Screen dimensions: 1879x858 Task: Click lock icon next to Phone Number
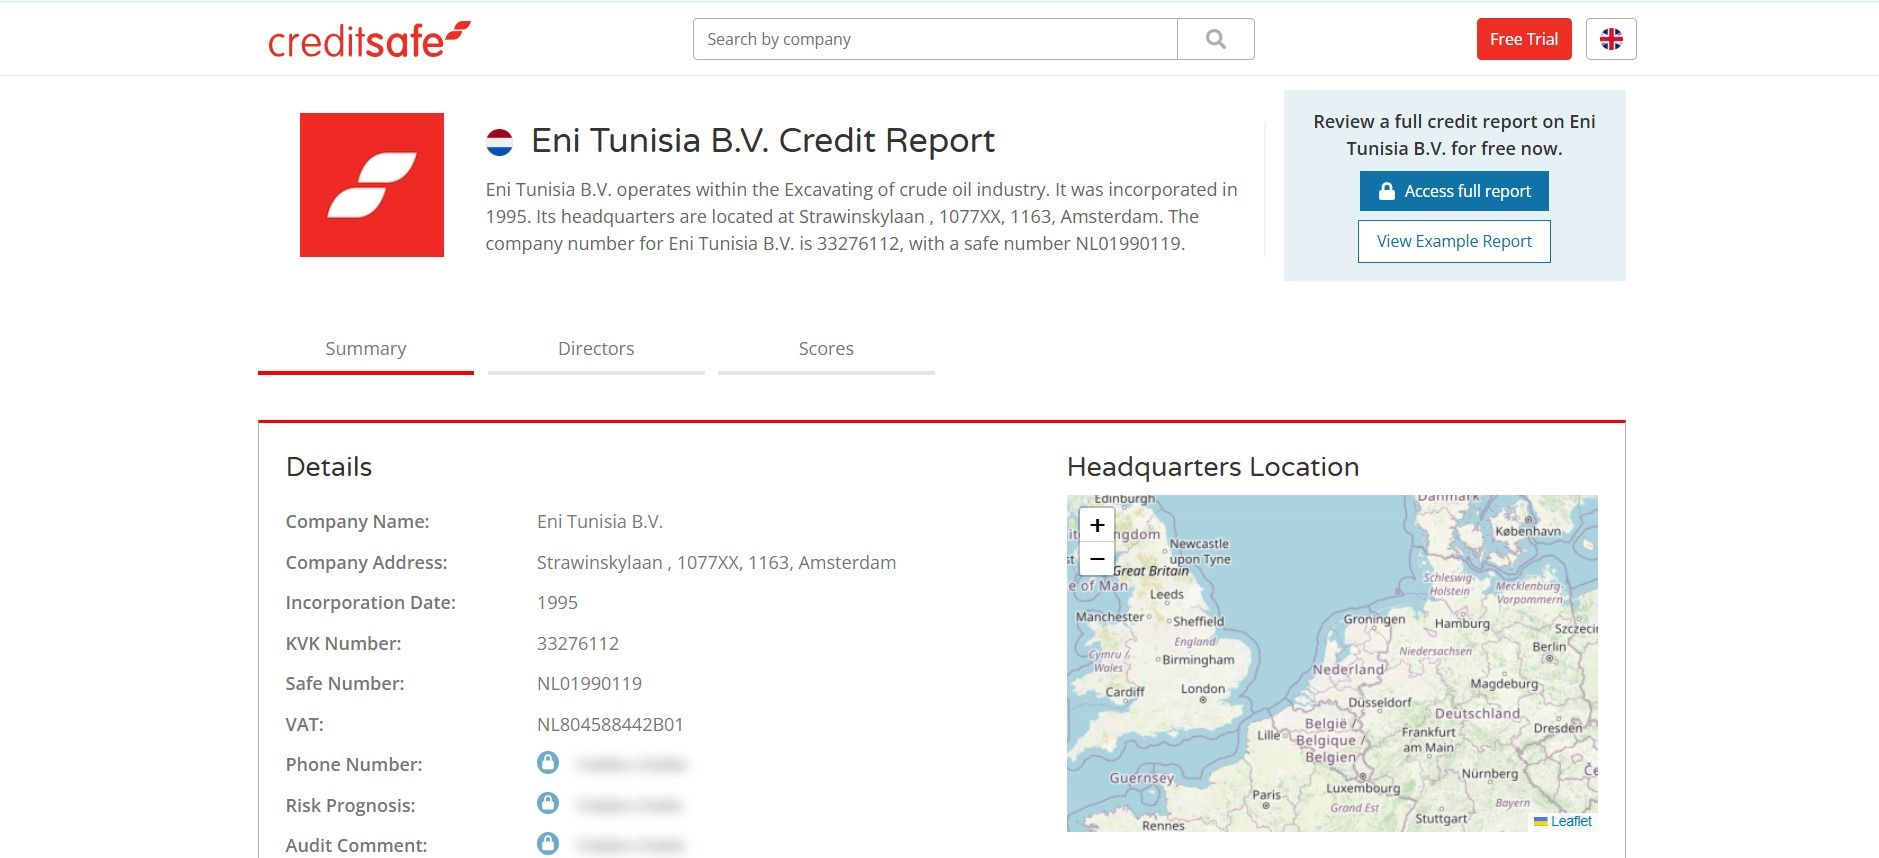point(548,763)
